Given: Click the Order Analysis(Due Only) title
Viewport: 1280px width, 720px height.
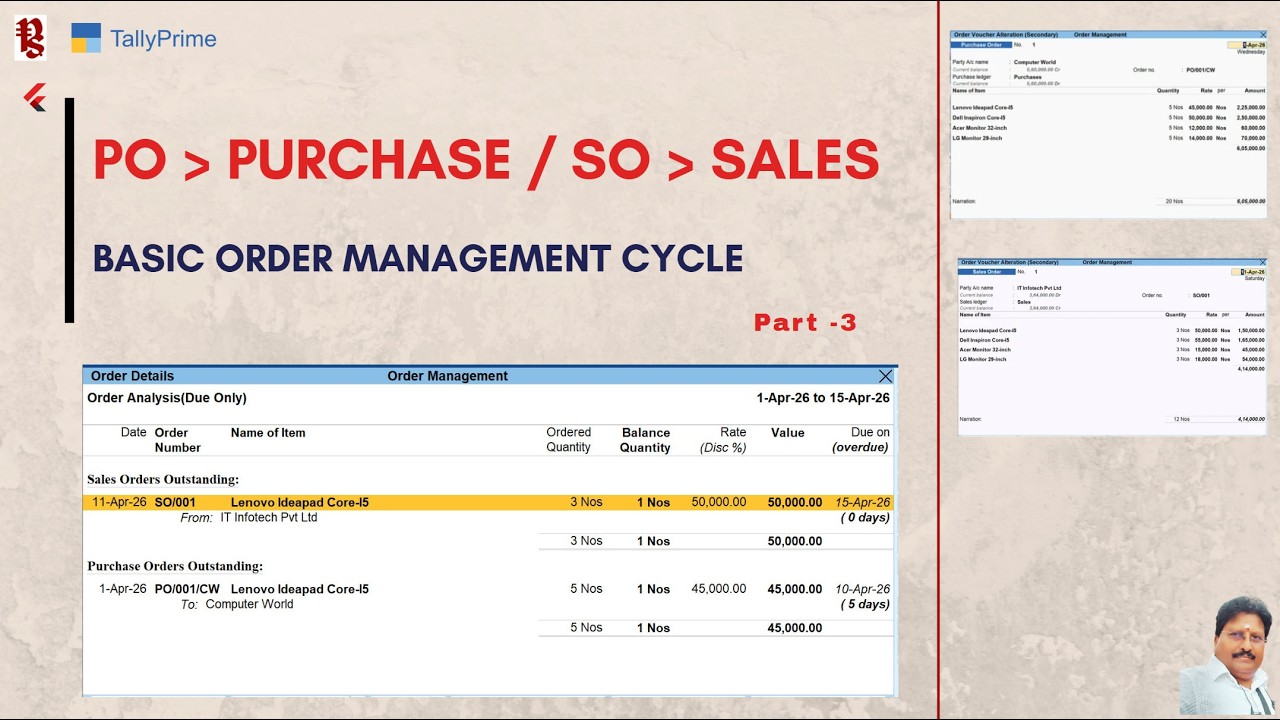Looking at the screenshot, I should pos(167,398).
